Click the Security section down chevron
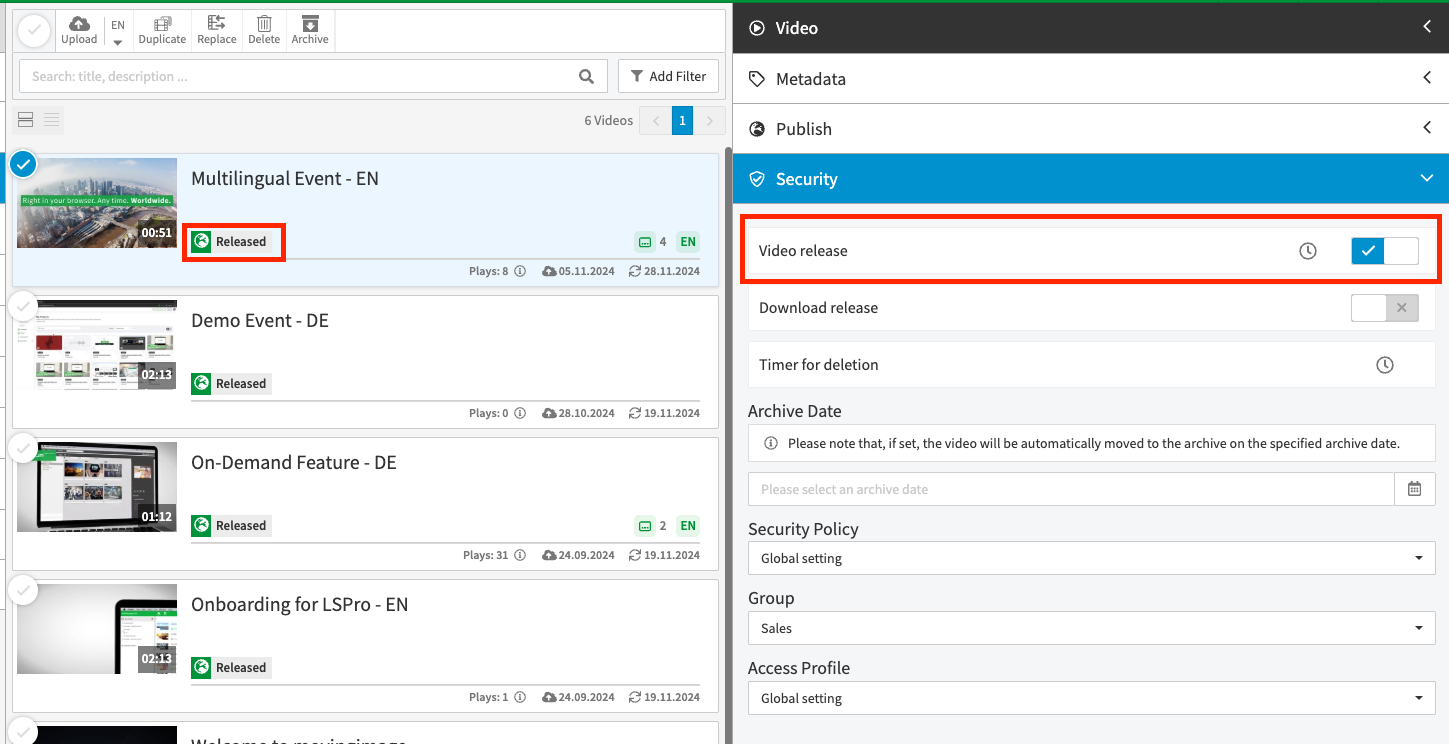1449x744 pixels. [x=1427, y=179]
